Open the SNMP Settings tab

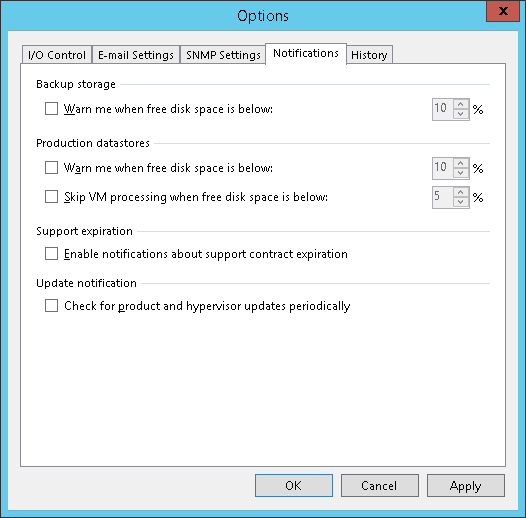coord(223,55)
